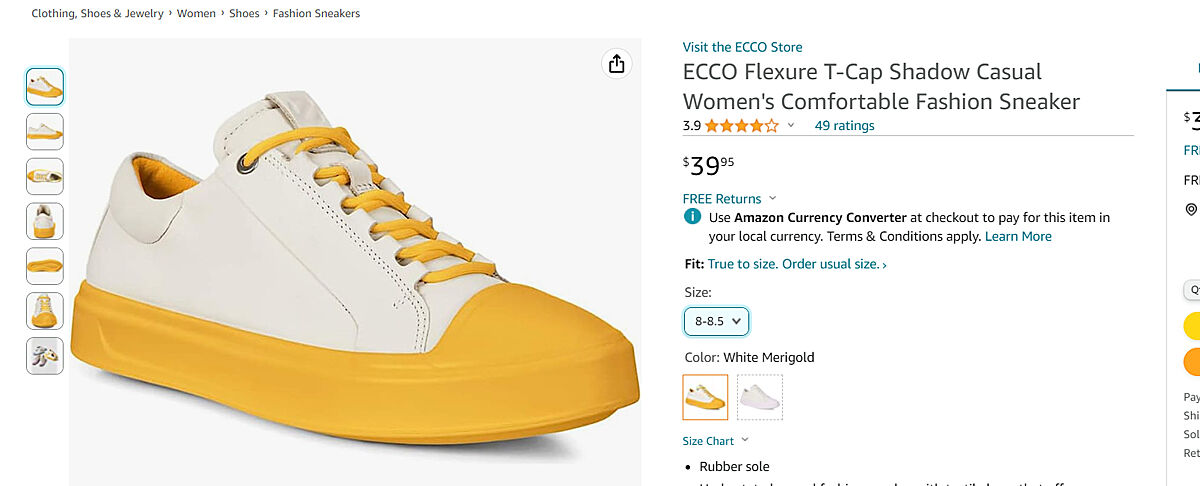
Task: Click the True to size fit link
Action: [x=796, y=264]
